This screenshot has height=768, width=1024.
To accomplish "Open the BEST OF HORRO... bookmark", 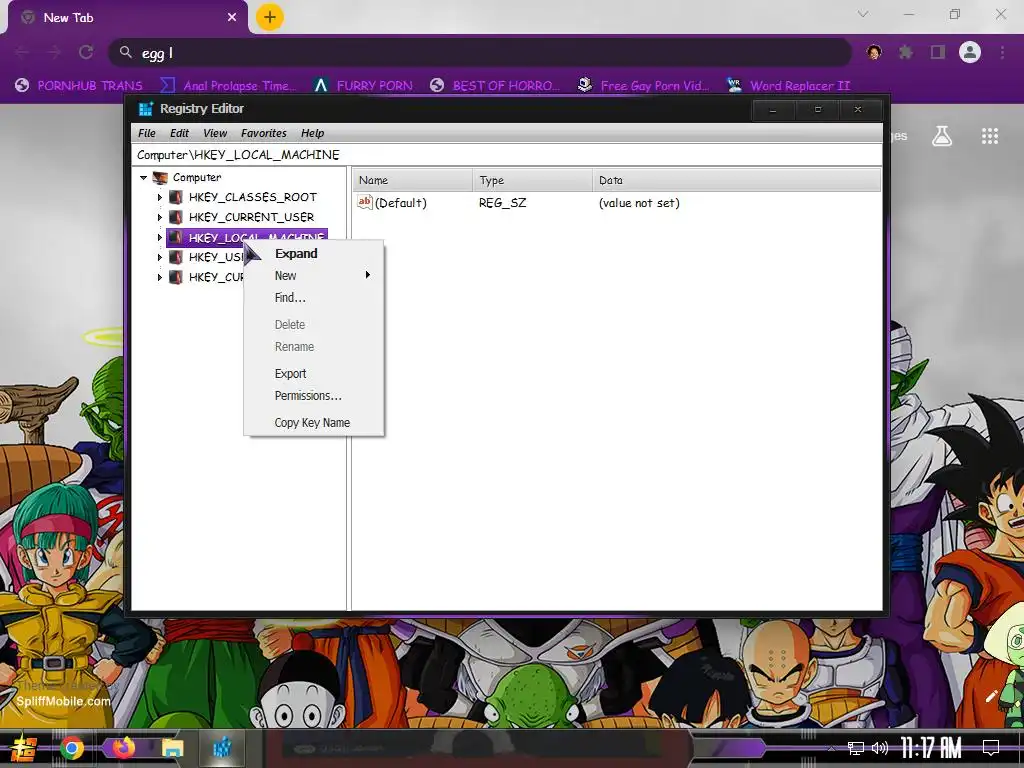I will point(496,86).
